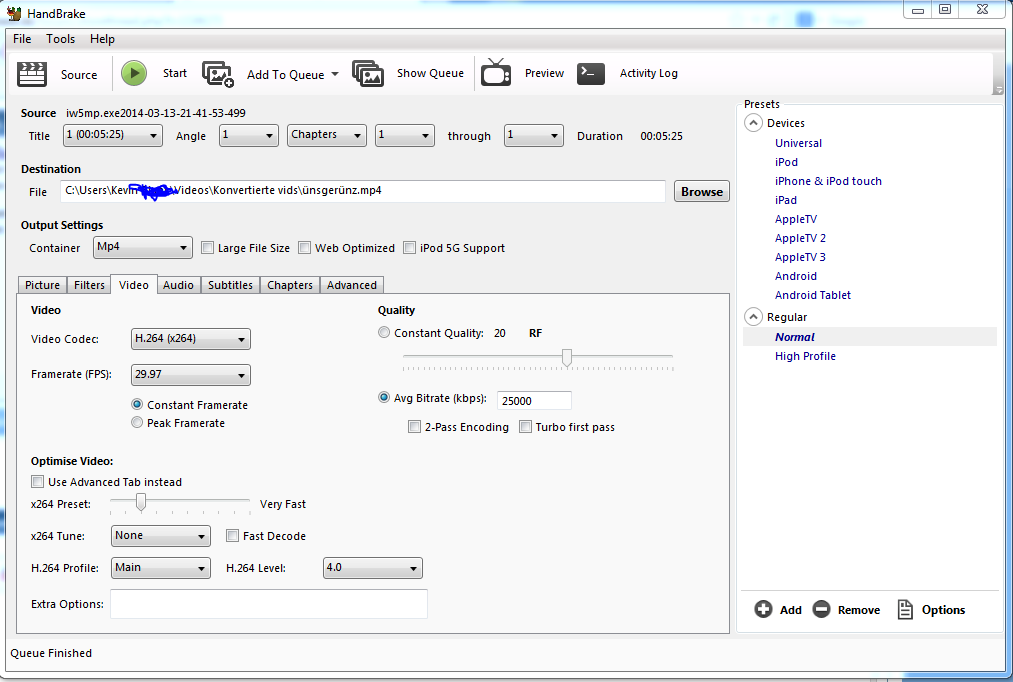Viewport: 1013px width, 682px height.
Task: Select the iPad preset
Action: point(786,200)
